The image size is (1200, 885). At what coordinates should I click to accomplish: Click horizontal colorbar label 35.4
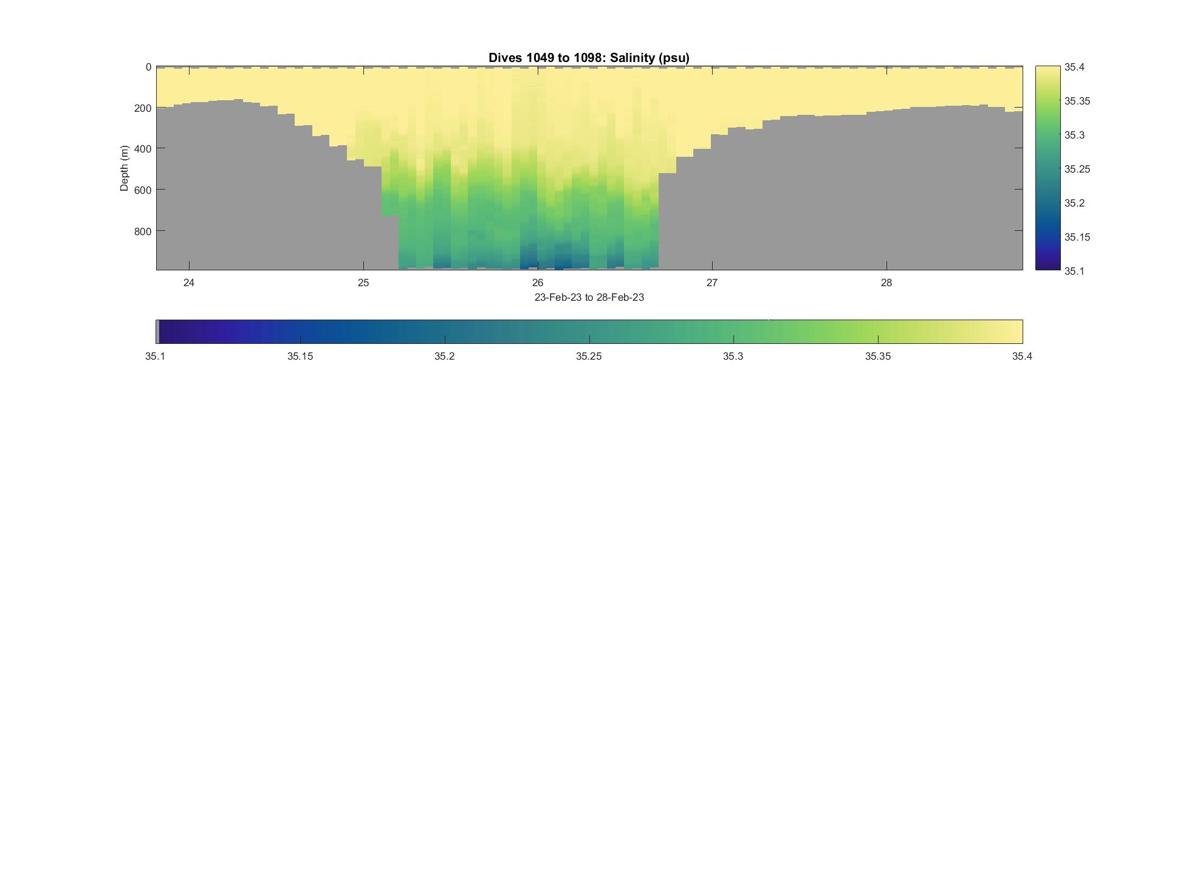[x=1022, y=356]
